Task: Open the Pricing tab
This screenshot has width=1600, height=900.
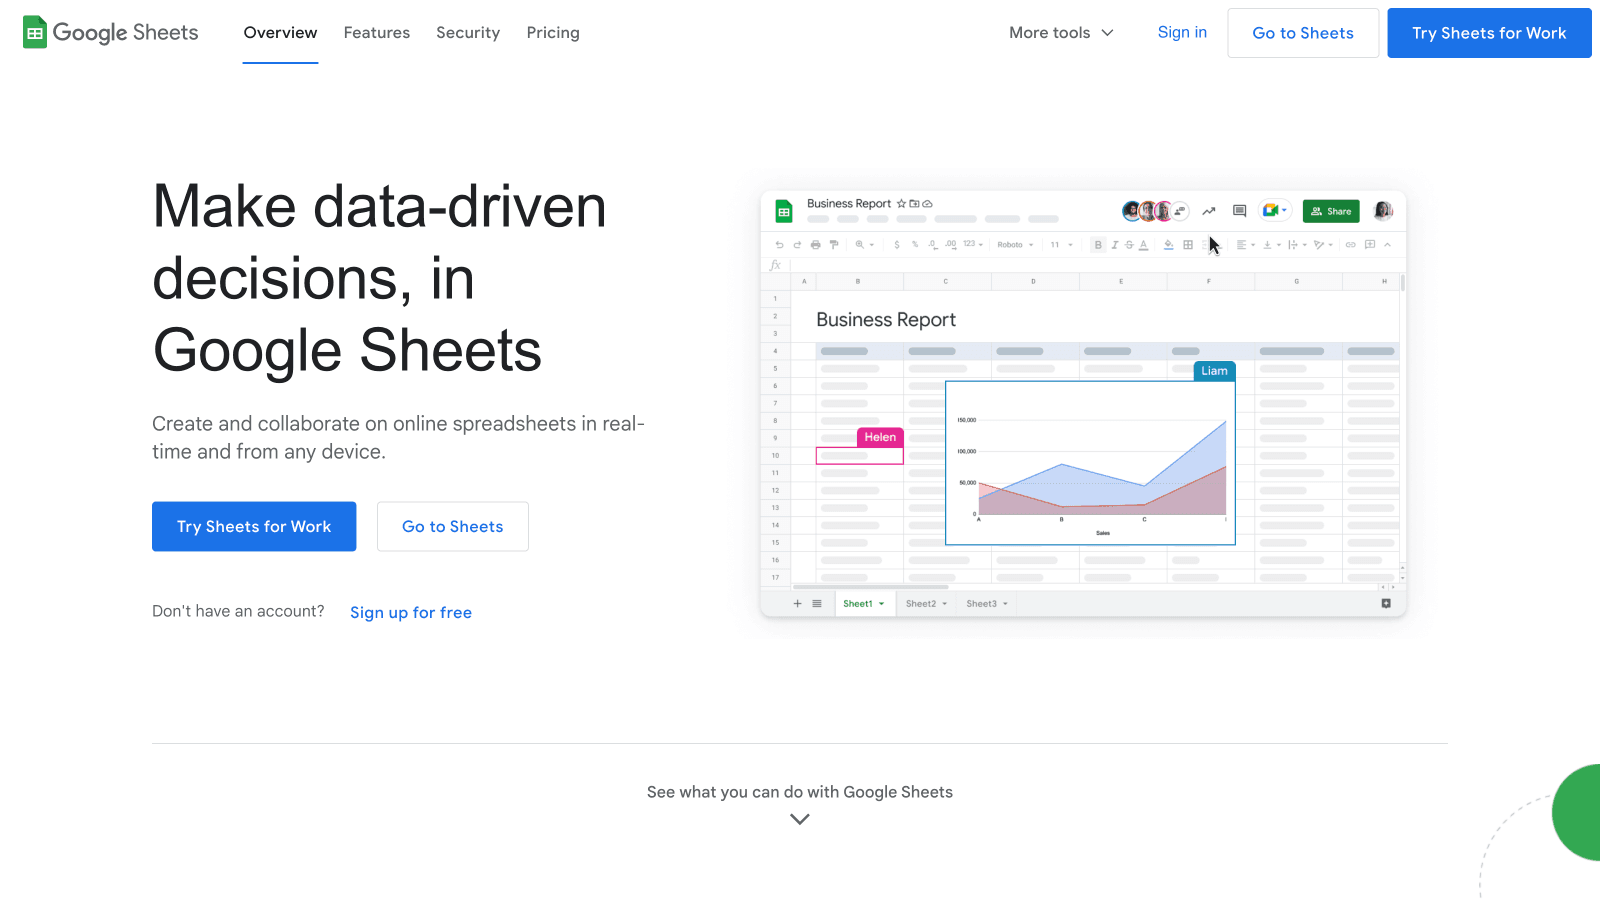Action: click(553, 33)
